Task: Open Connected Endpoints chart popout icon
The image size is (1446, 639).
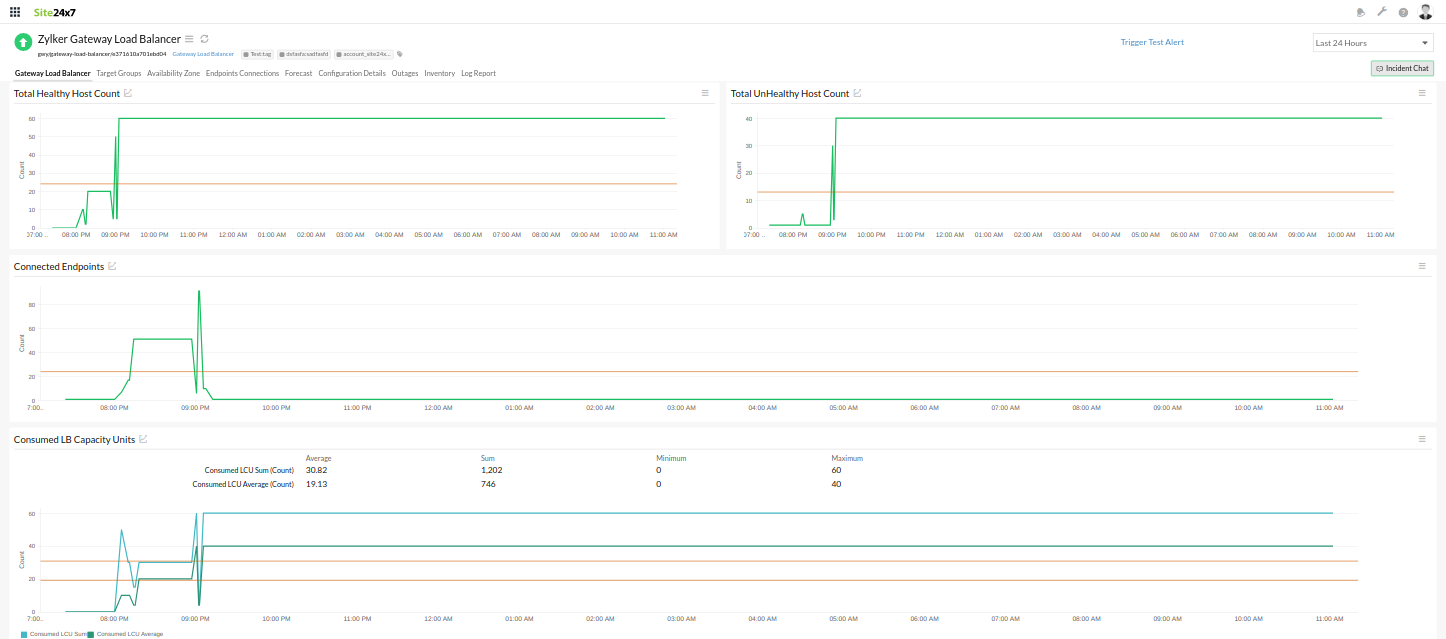Action: pos(112,266)
